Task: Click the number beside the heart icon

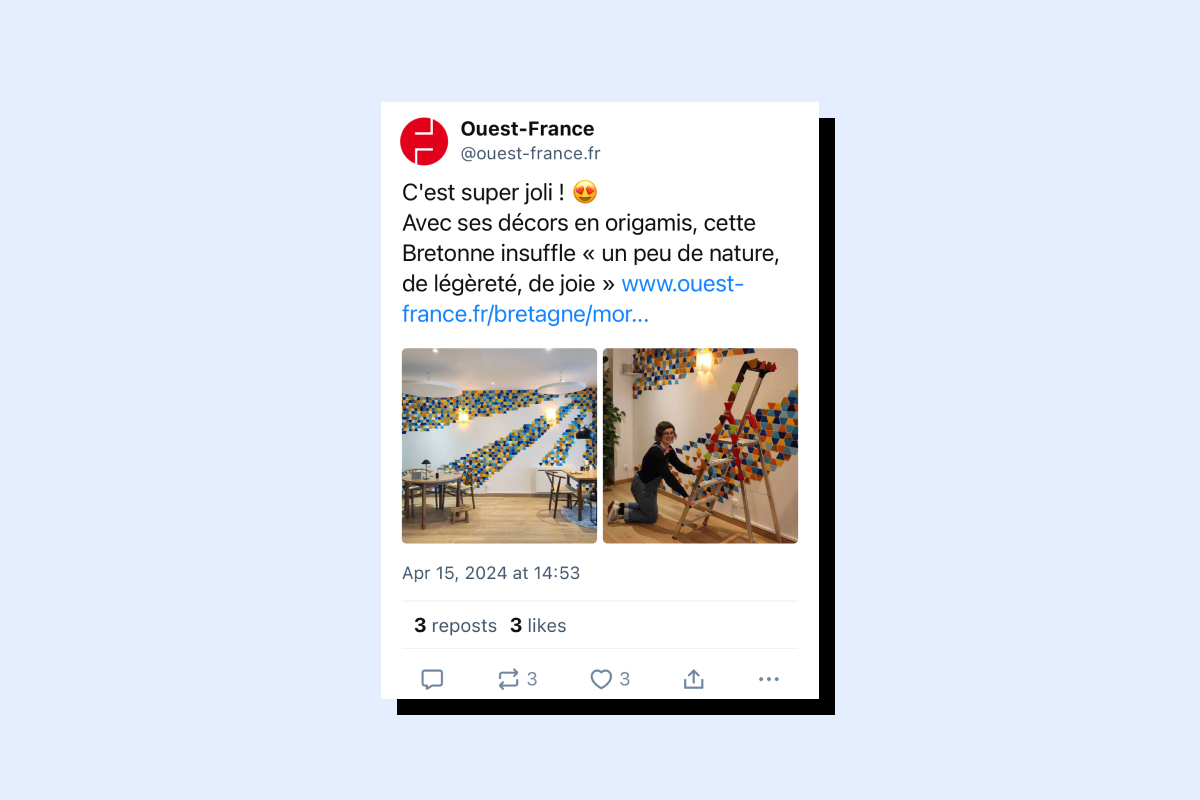Action: point(625,680)
